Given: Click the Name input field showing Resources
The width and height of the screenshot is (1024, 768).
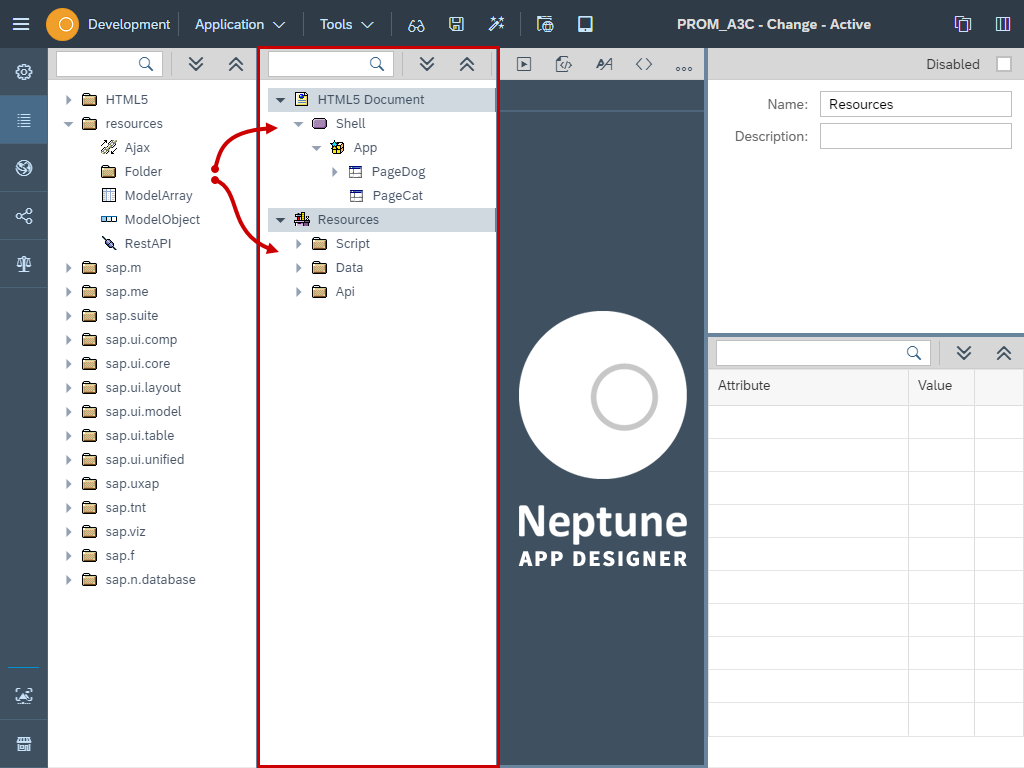Looking at the screenshot, I should (x=915, y=104).
